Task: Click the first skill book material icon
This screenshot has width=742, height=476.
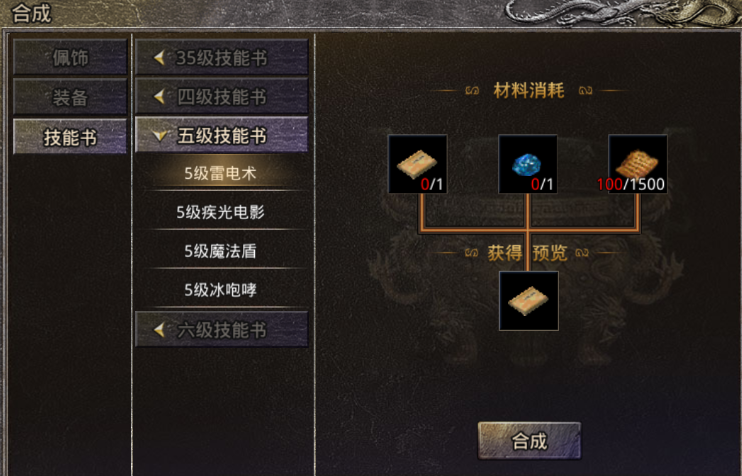Action: pyautogui.click(x=418, y=164)
